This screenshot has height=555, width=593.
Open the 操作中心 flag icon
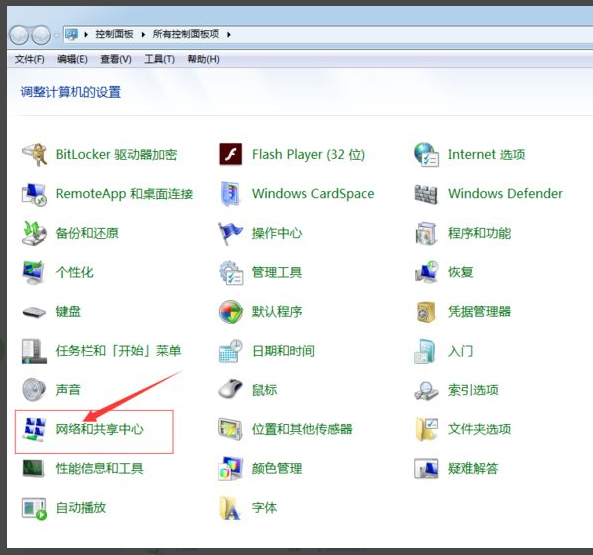click(231, 233)
